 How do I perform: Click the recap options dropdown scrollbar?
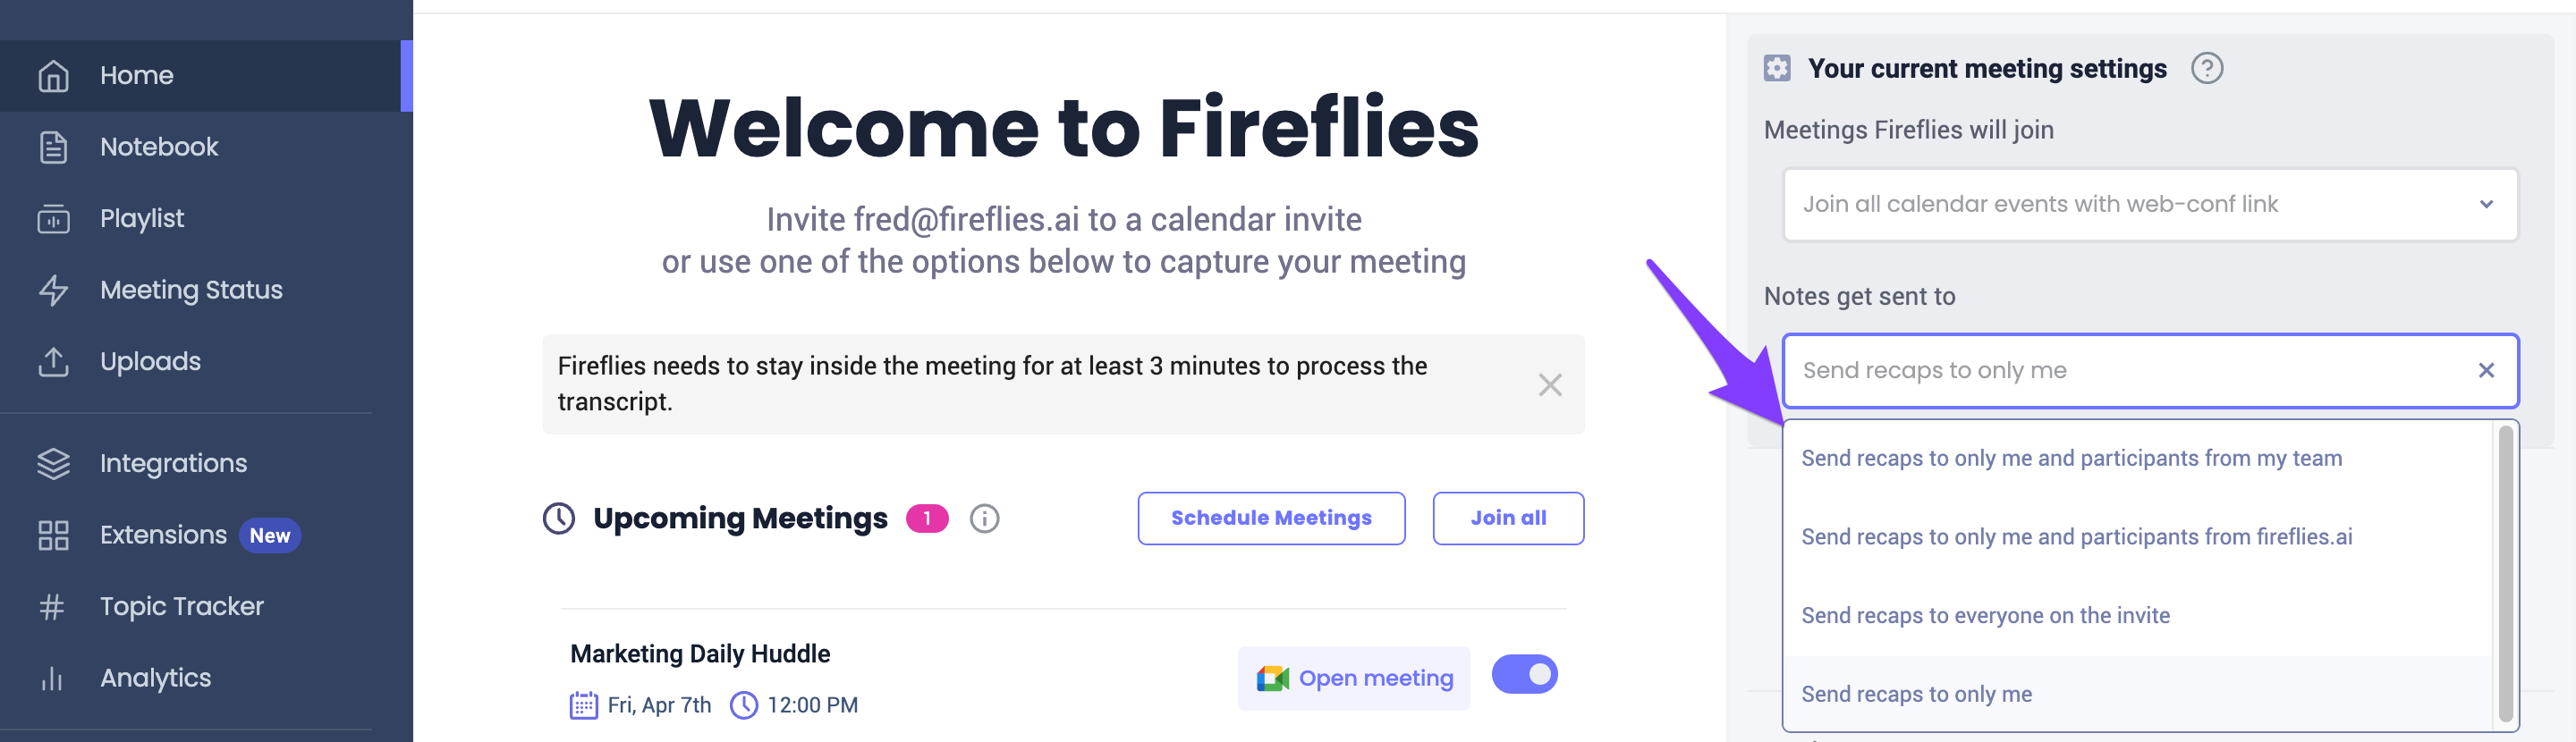point(2505,574)
